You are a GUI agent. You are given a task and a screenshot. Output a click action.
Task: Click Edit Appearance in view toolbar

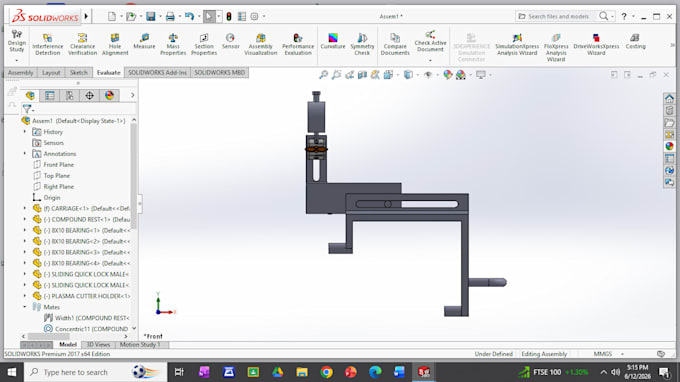[448, 75]
